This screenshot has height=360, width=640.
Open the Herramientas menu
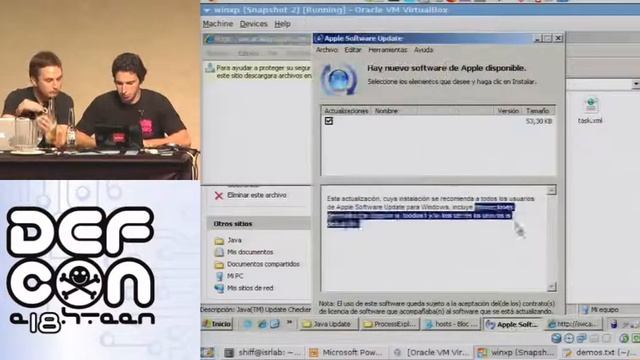tap(388, 50)
